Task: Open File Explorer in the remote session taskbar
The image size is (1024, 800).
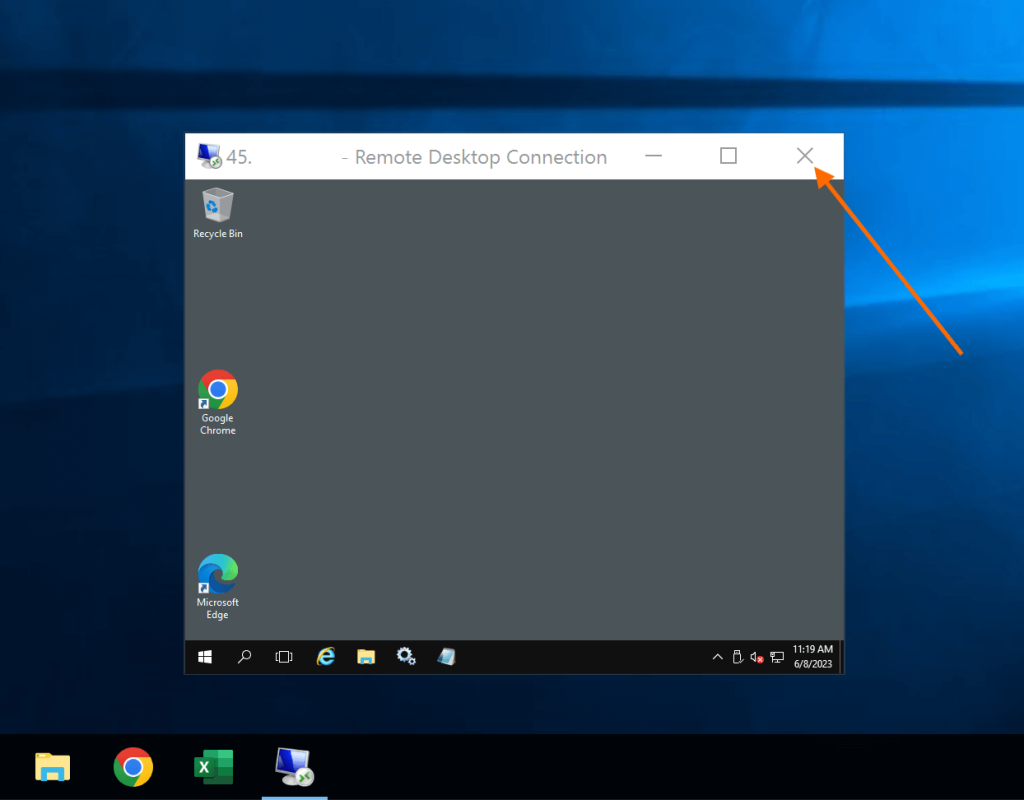Action: [366, 657]
